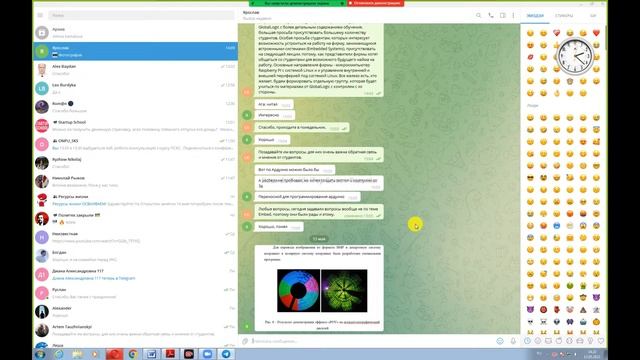Image resolution: width=640 pixels, height=360 pixels.
Task: Open the Windows Start button
Action: click(40, 354)
